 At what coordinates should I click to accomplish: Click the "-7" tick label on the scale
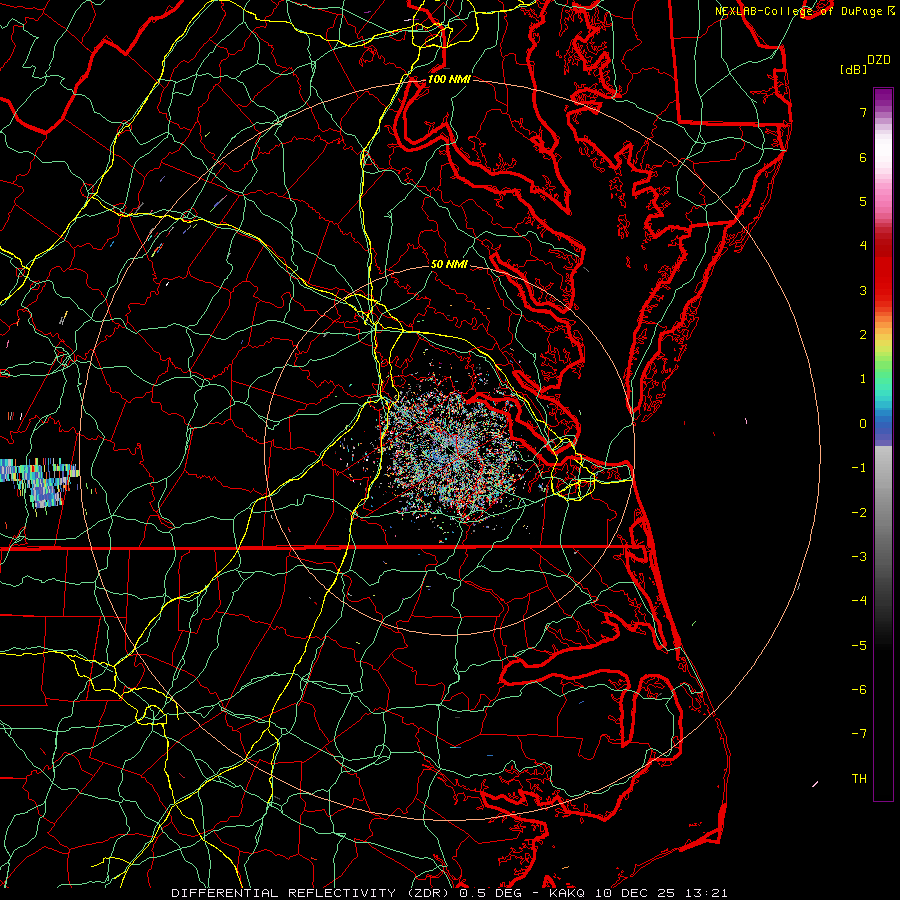[859, 734]
